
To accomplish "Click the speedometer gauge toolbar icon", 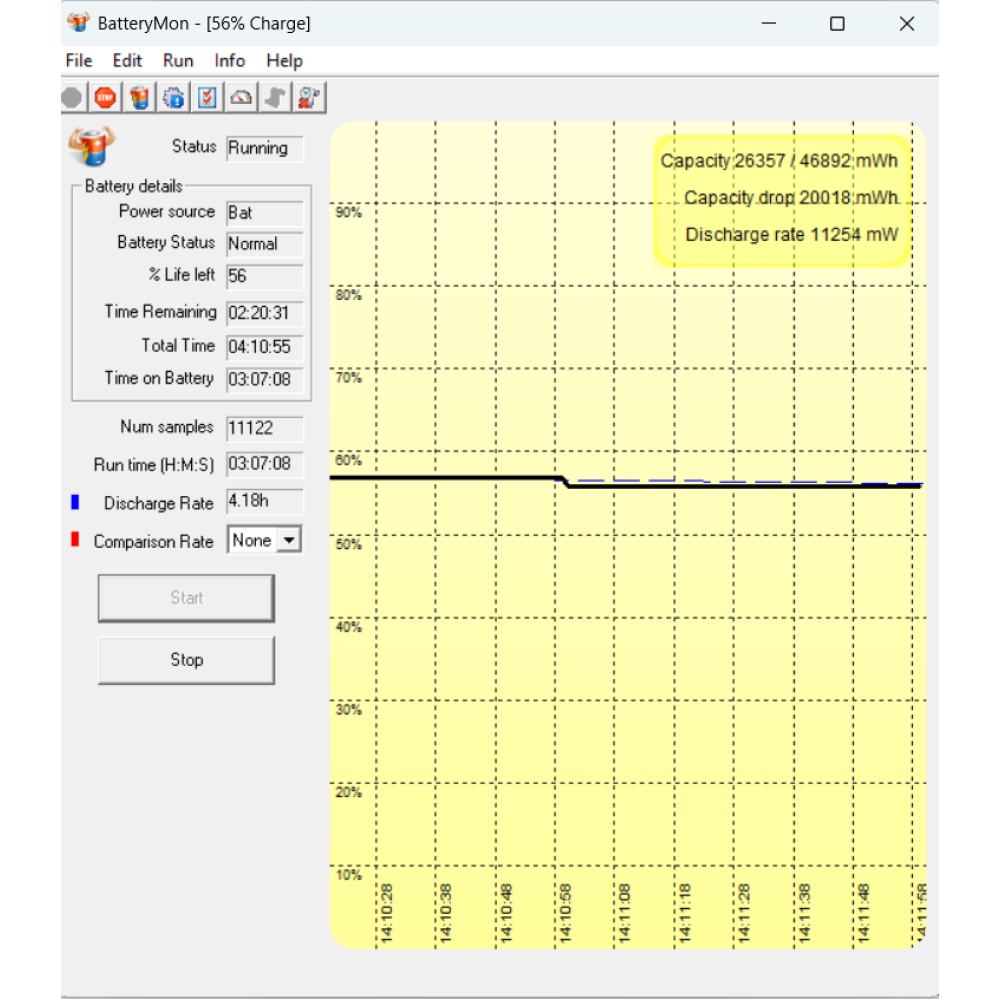I will pos(240,97).
